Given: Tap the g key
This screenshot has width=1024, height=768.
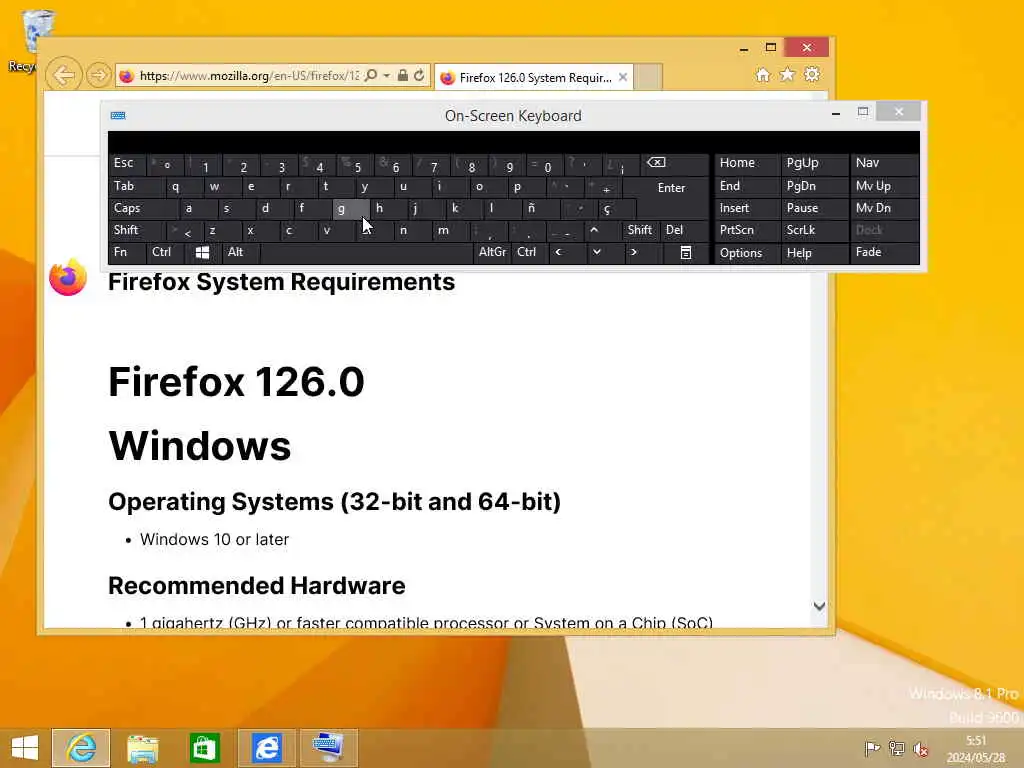Looking at the screenshot, I should click(x=351, y=208).
